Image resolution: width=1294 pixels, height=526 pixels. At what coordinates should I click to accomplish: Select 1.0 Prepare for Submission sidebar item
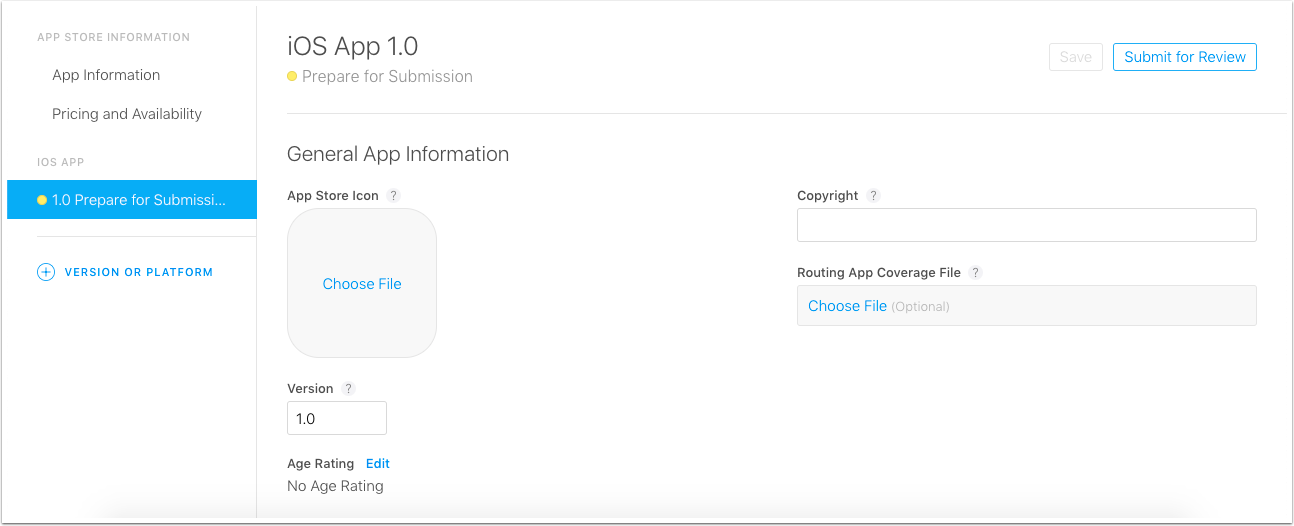click(132, 200)
